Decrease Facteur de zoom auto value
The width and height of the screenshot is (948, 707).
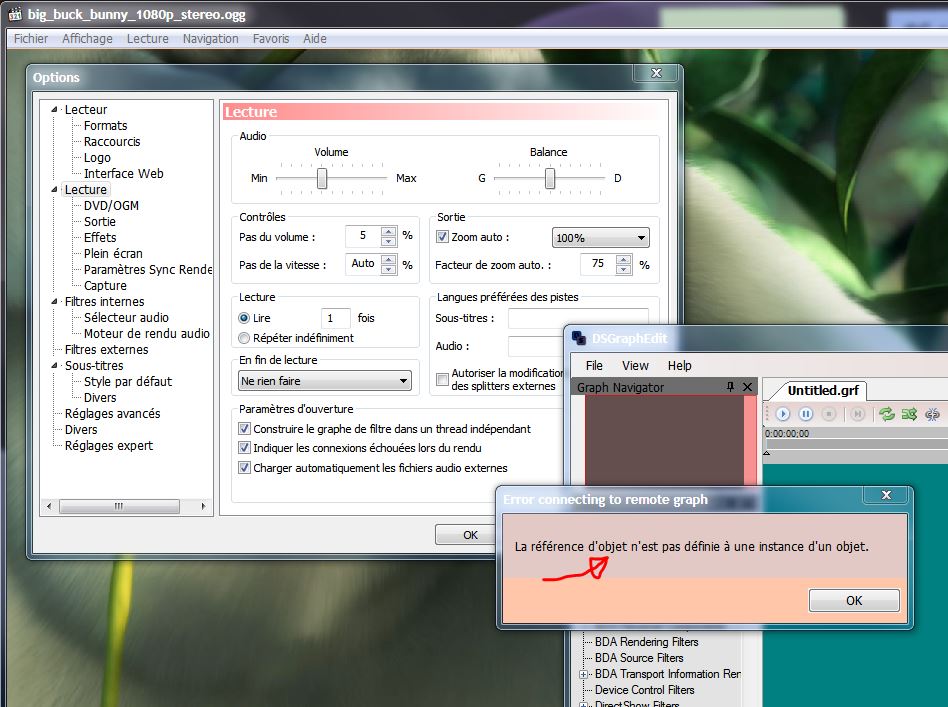point(623,270)
